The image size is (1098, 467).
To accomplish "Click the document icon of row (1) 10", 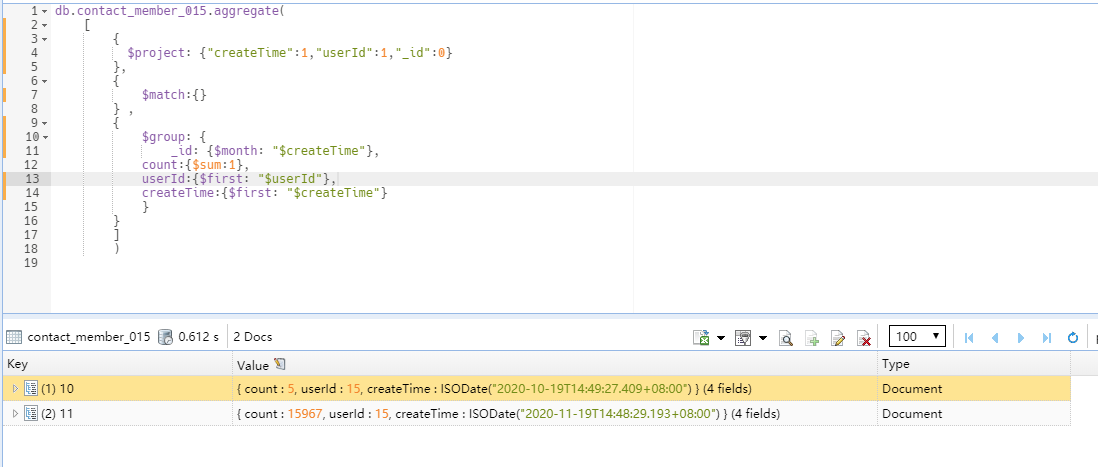I will click(30, 389).
